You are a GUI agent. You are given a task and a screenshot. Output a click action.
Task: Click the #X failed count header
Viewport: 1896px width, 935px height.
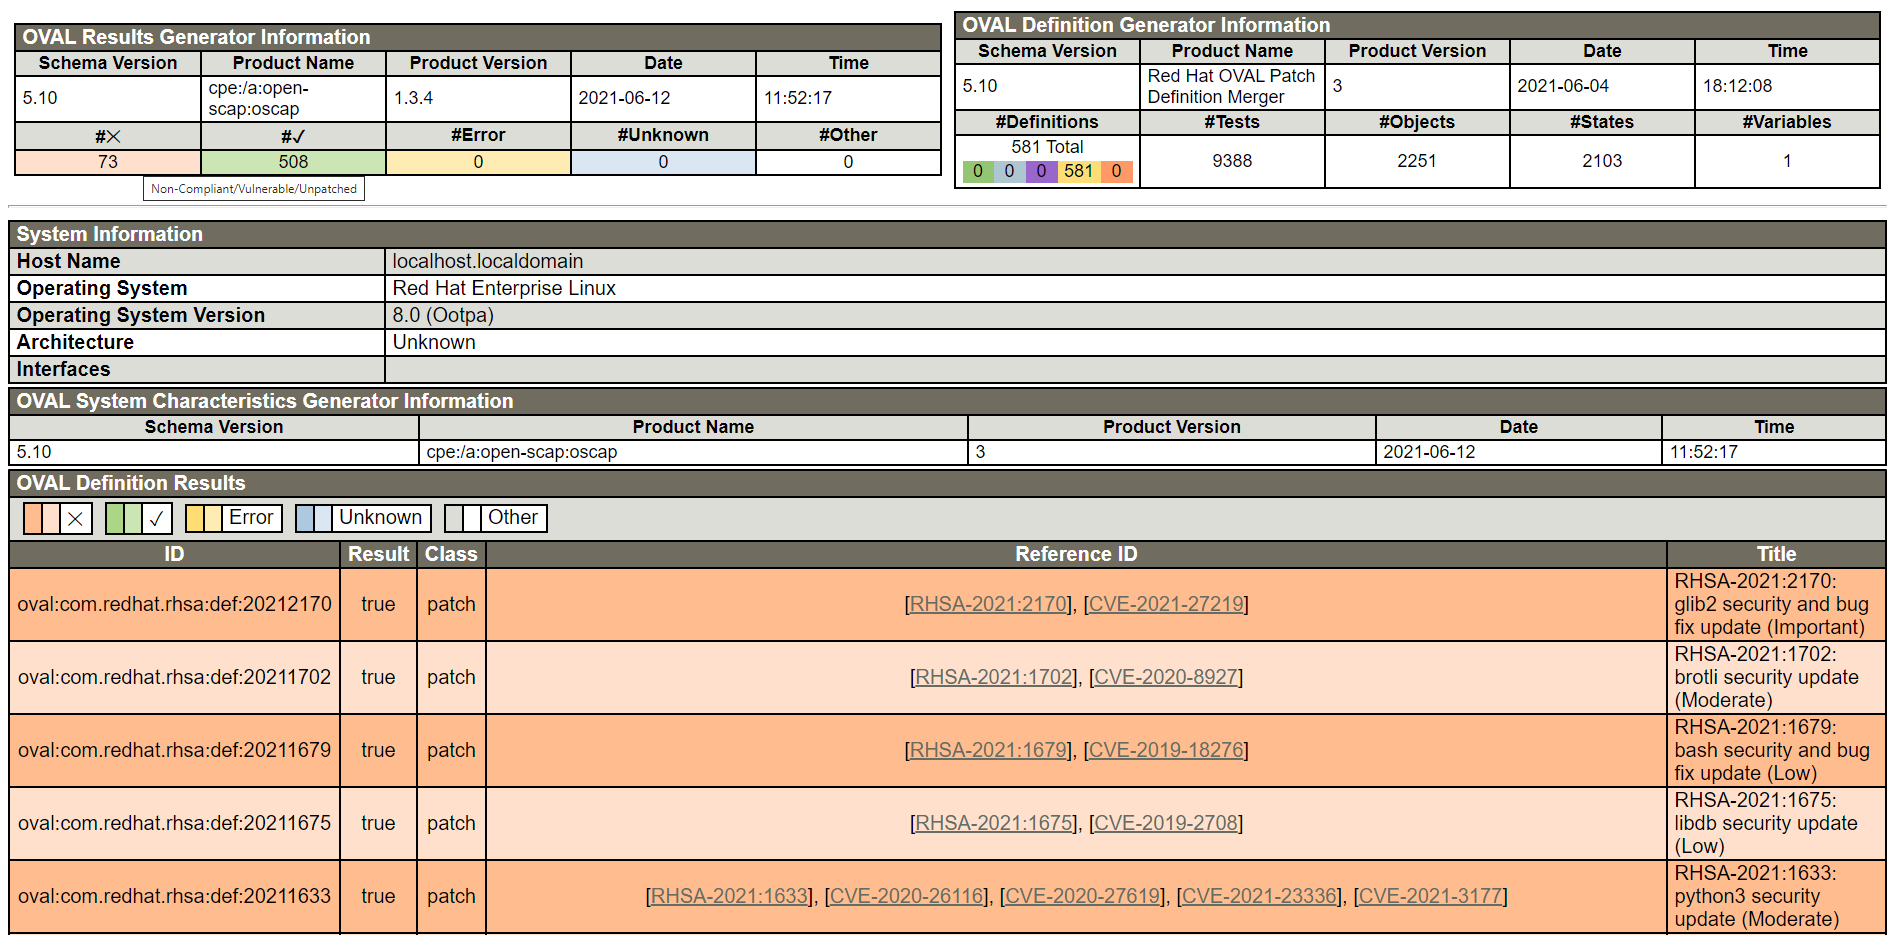(108, 136)
